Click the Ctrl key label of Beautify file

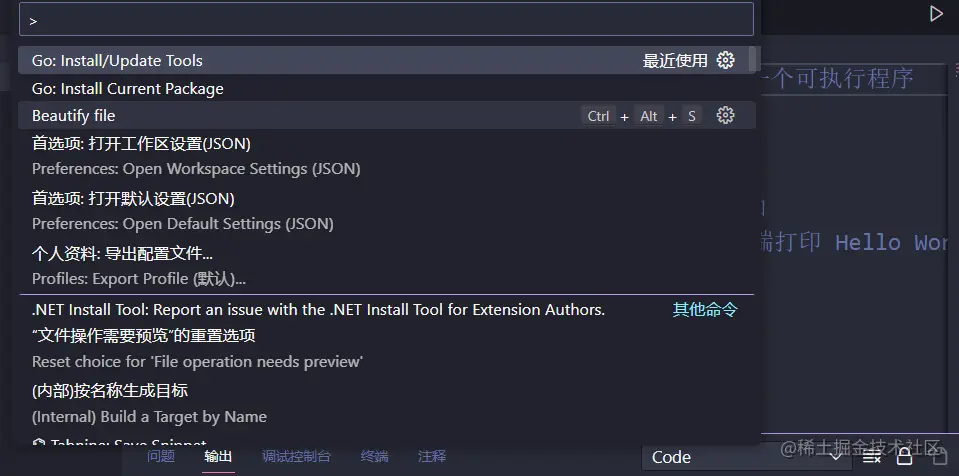pyautogui.click(x=598, y=116)
